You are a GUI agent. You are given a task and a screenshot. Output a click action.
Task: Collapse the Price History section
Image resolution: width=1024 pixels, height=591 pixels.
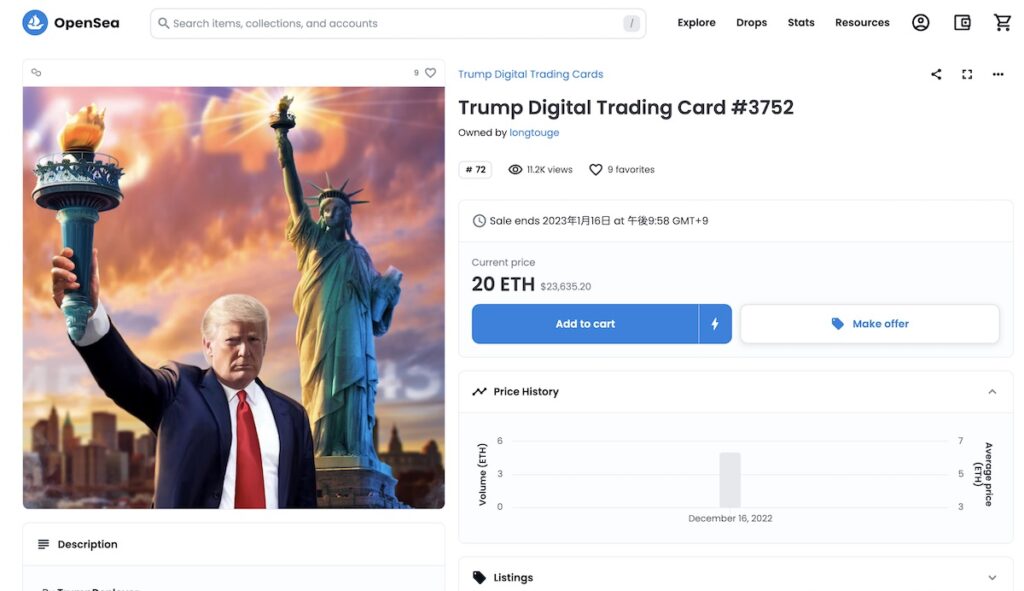pos(992,392)
